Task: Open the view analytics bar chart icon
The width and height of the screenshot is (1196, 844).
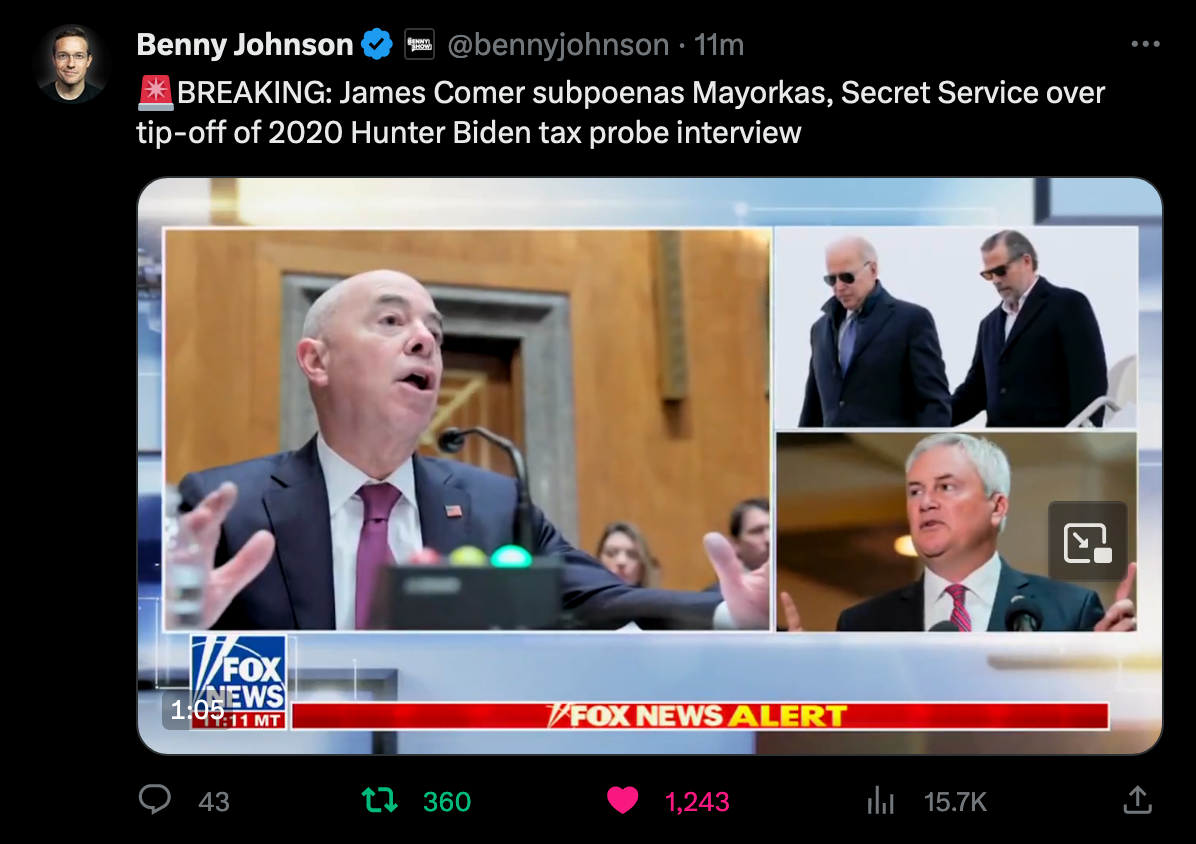Action: (x=880, y=801)
